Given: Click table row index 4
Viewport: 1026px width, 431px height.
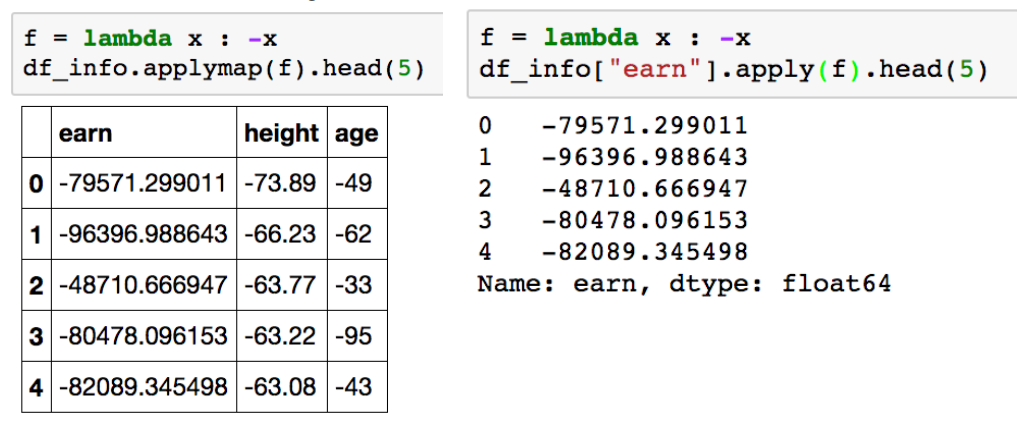Looking at the screenshot, I should point(37,387).
